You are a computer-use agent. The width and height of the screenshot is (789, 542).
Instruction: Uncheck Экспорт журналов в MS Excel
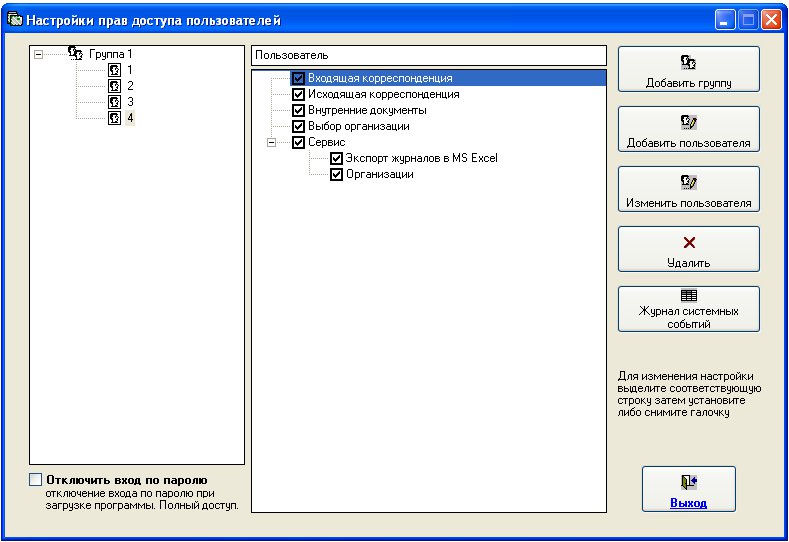point(336,159)
